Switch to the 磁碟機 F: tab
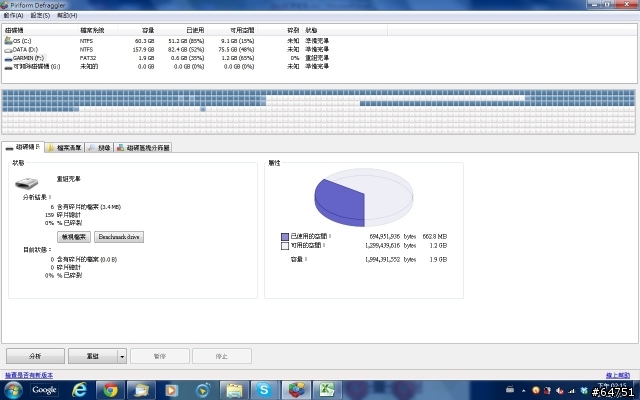Image resolution: width=640 pixels, height=400 pixels. pyautogui.click(x=23, y=147)
